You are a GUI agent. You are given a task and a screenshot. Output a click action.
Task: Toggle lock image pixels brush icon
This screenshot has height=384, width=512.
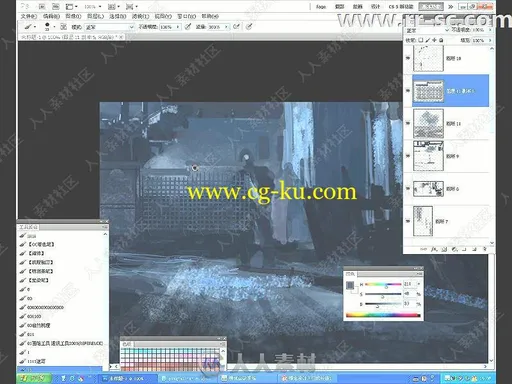[428, 40]
